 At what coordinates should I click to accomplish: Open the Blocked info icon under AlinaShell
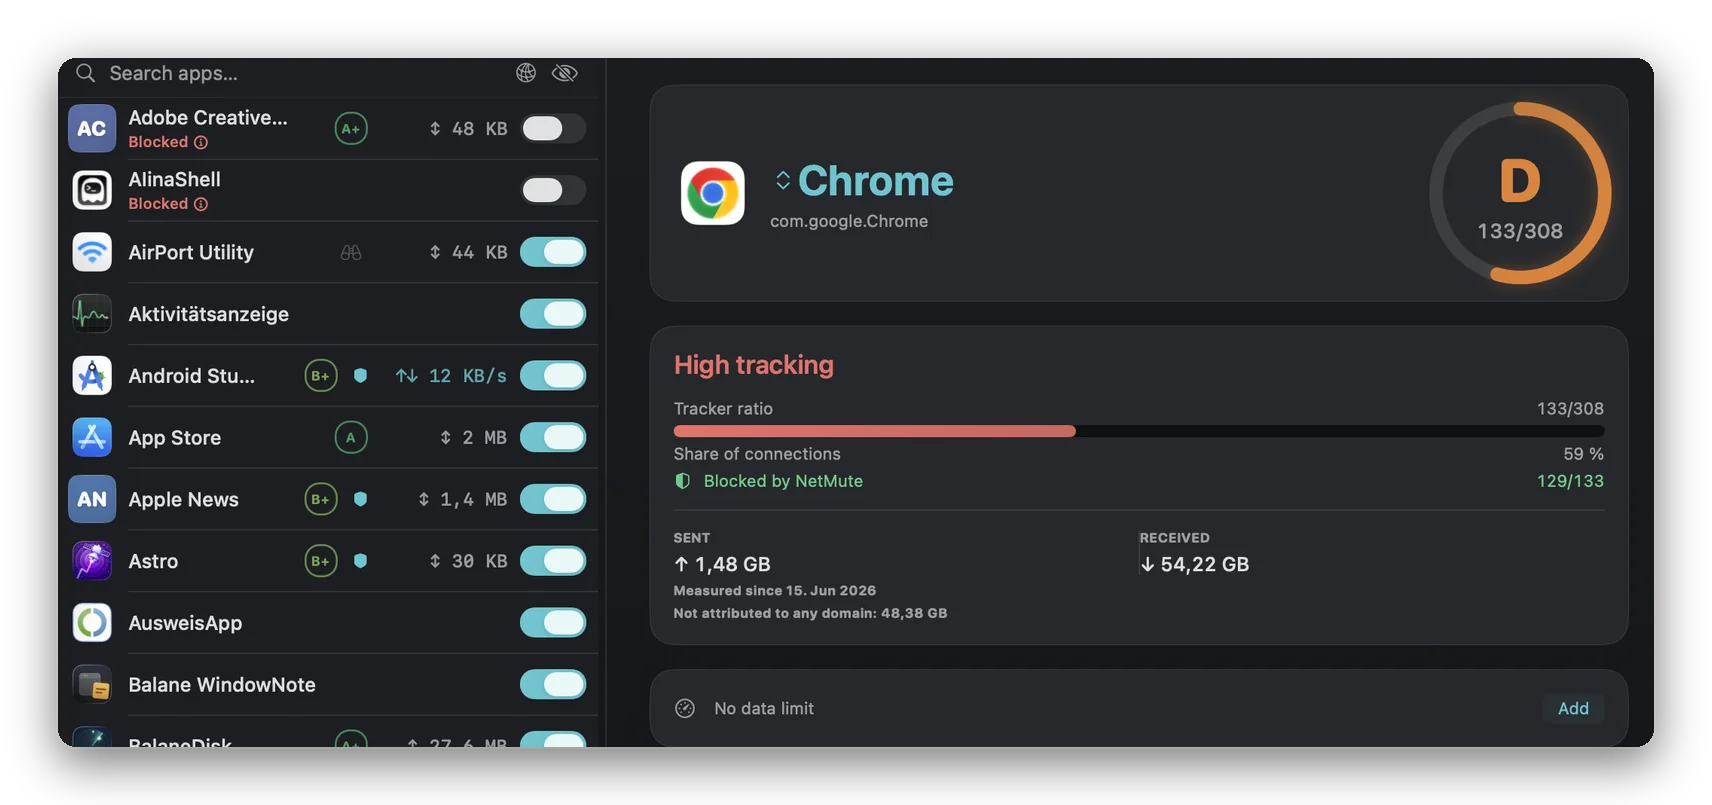[201, 204]
